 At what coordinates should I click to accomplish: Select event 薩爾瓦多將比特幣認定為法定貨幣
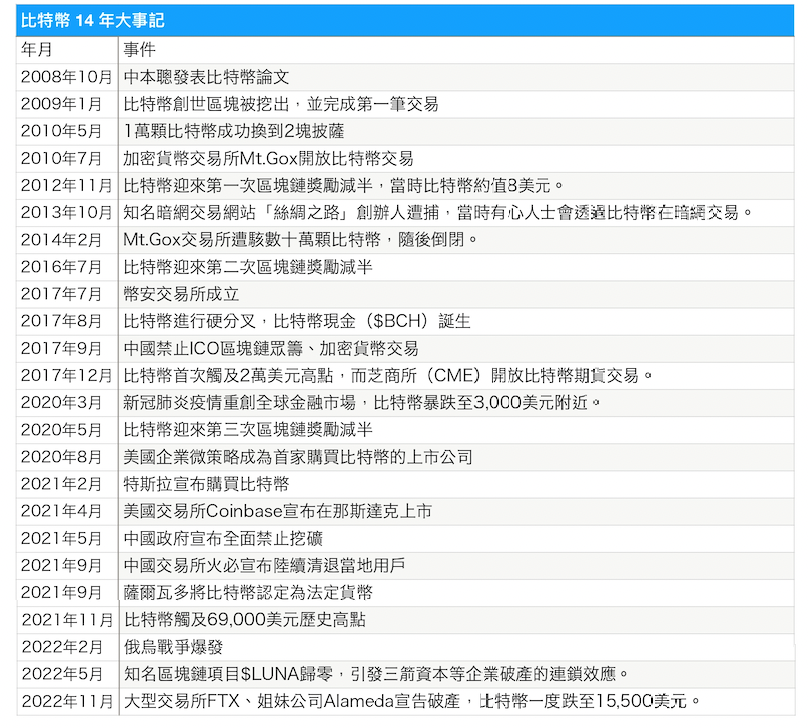point(248,593)
